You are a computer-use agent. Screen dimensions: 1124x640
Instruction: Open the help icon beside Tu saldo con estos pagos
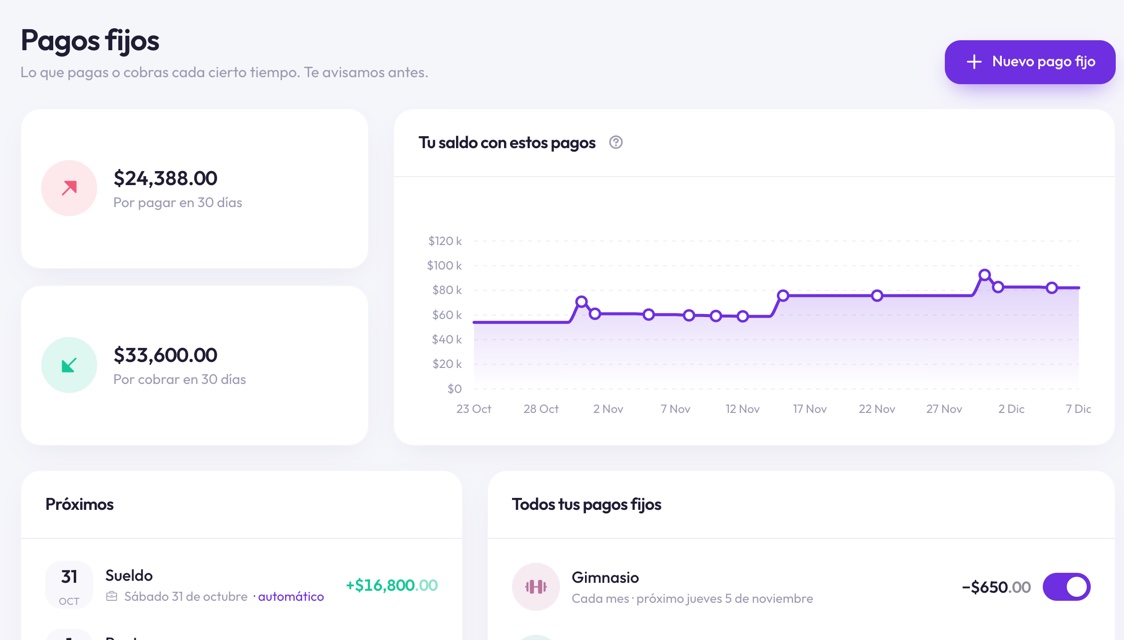(616, 143)
